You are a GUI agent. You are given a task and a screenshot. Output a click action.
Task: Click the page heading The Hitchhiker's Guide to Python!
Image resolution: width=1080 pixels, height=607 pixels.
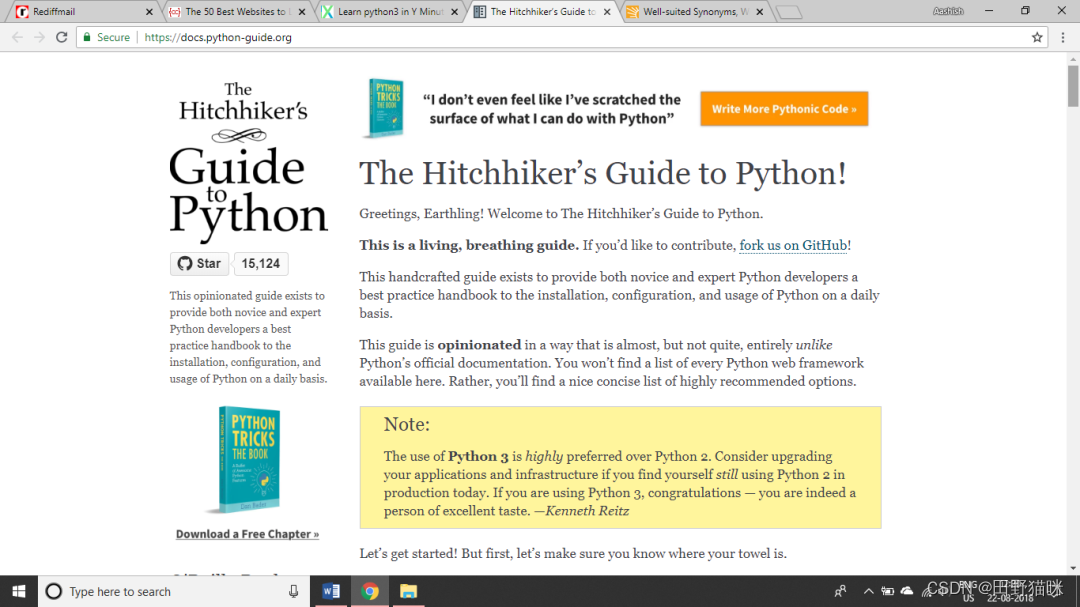tap(603, 173)
